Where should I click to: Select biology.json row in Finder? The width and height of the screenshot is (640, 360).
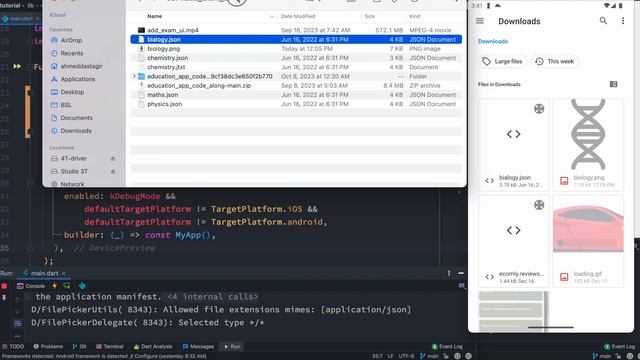[x=296, y=39]
